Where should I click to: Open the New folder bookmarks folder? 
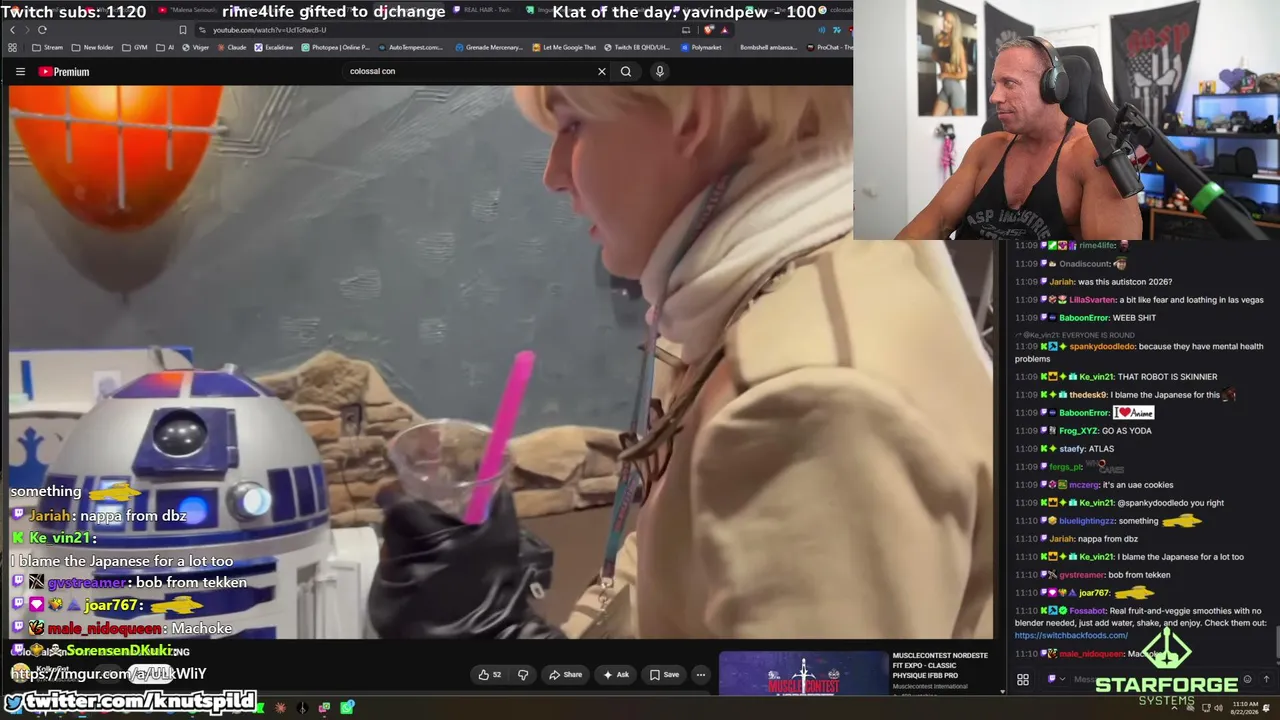[93, 47]
